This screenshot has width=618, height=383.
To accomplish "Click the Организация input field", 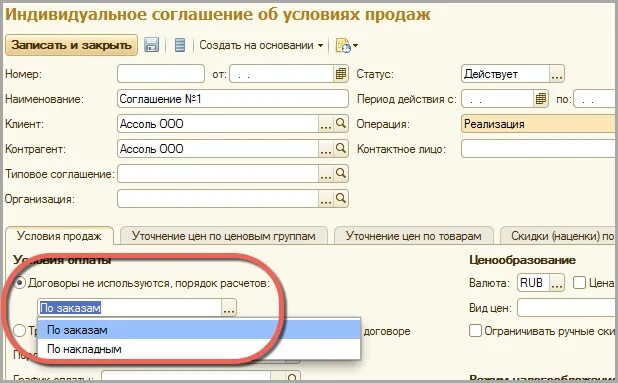I will click(218, 199).
